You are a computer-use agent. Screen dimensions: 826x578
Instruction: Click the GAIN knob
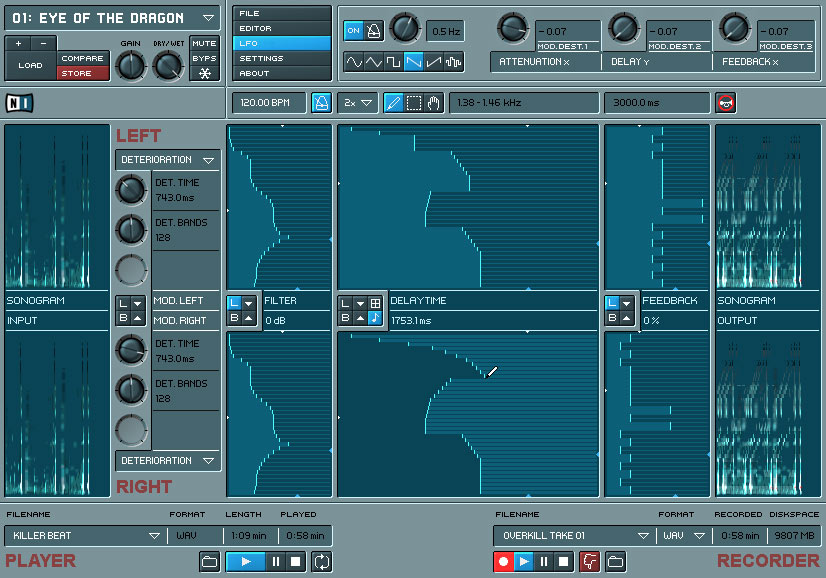(x=131, y=66)
